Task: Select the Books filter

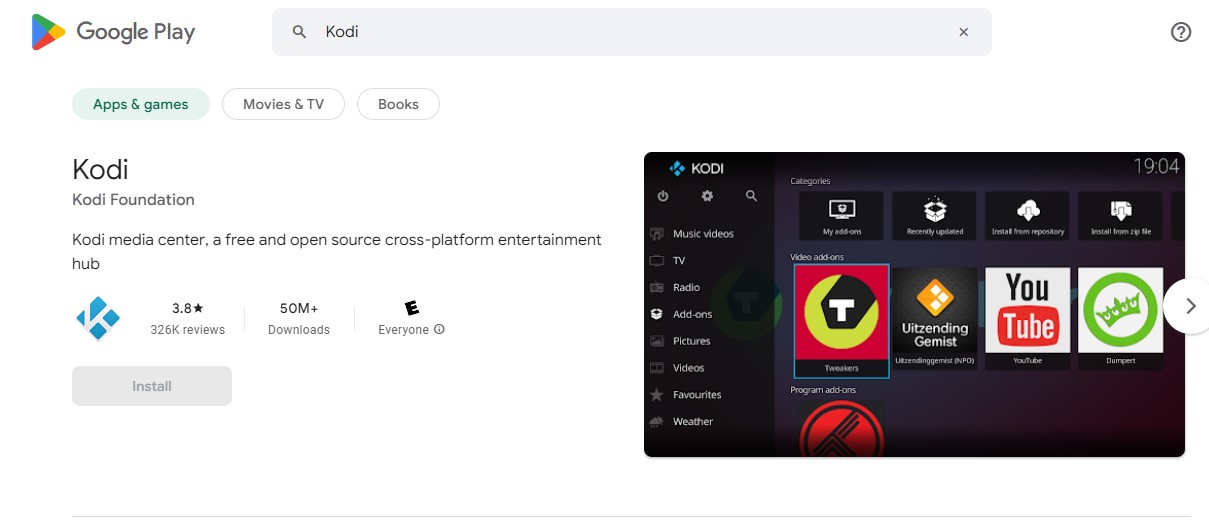Action: point(398,104)
